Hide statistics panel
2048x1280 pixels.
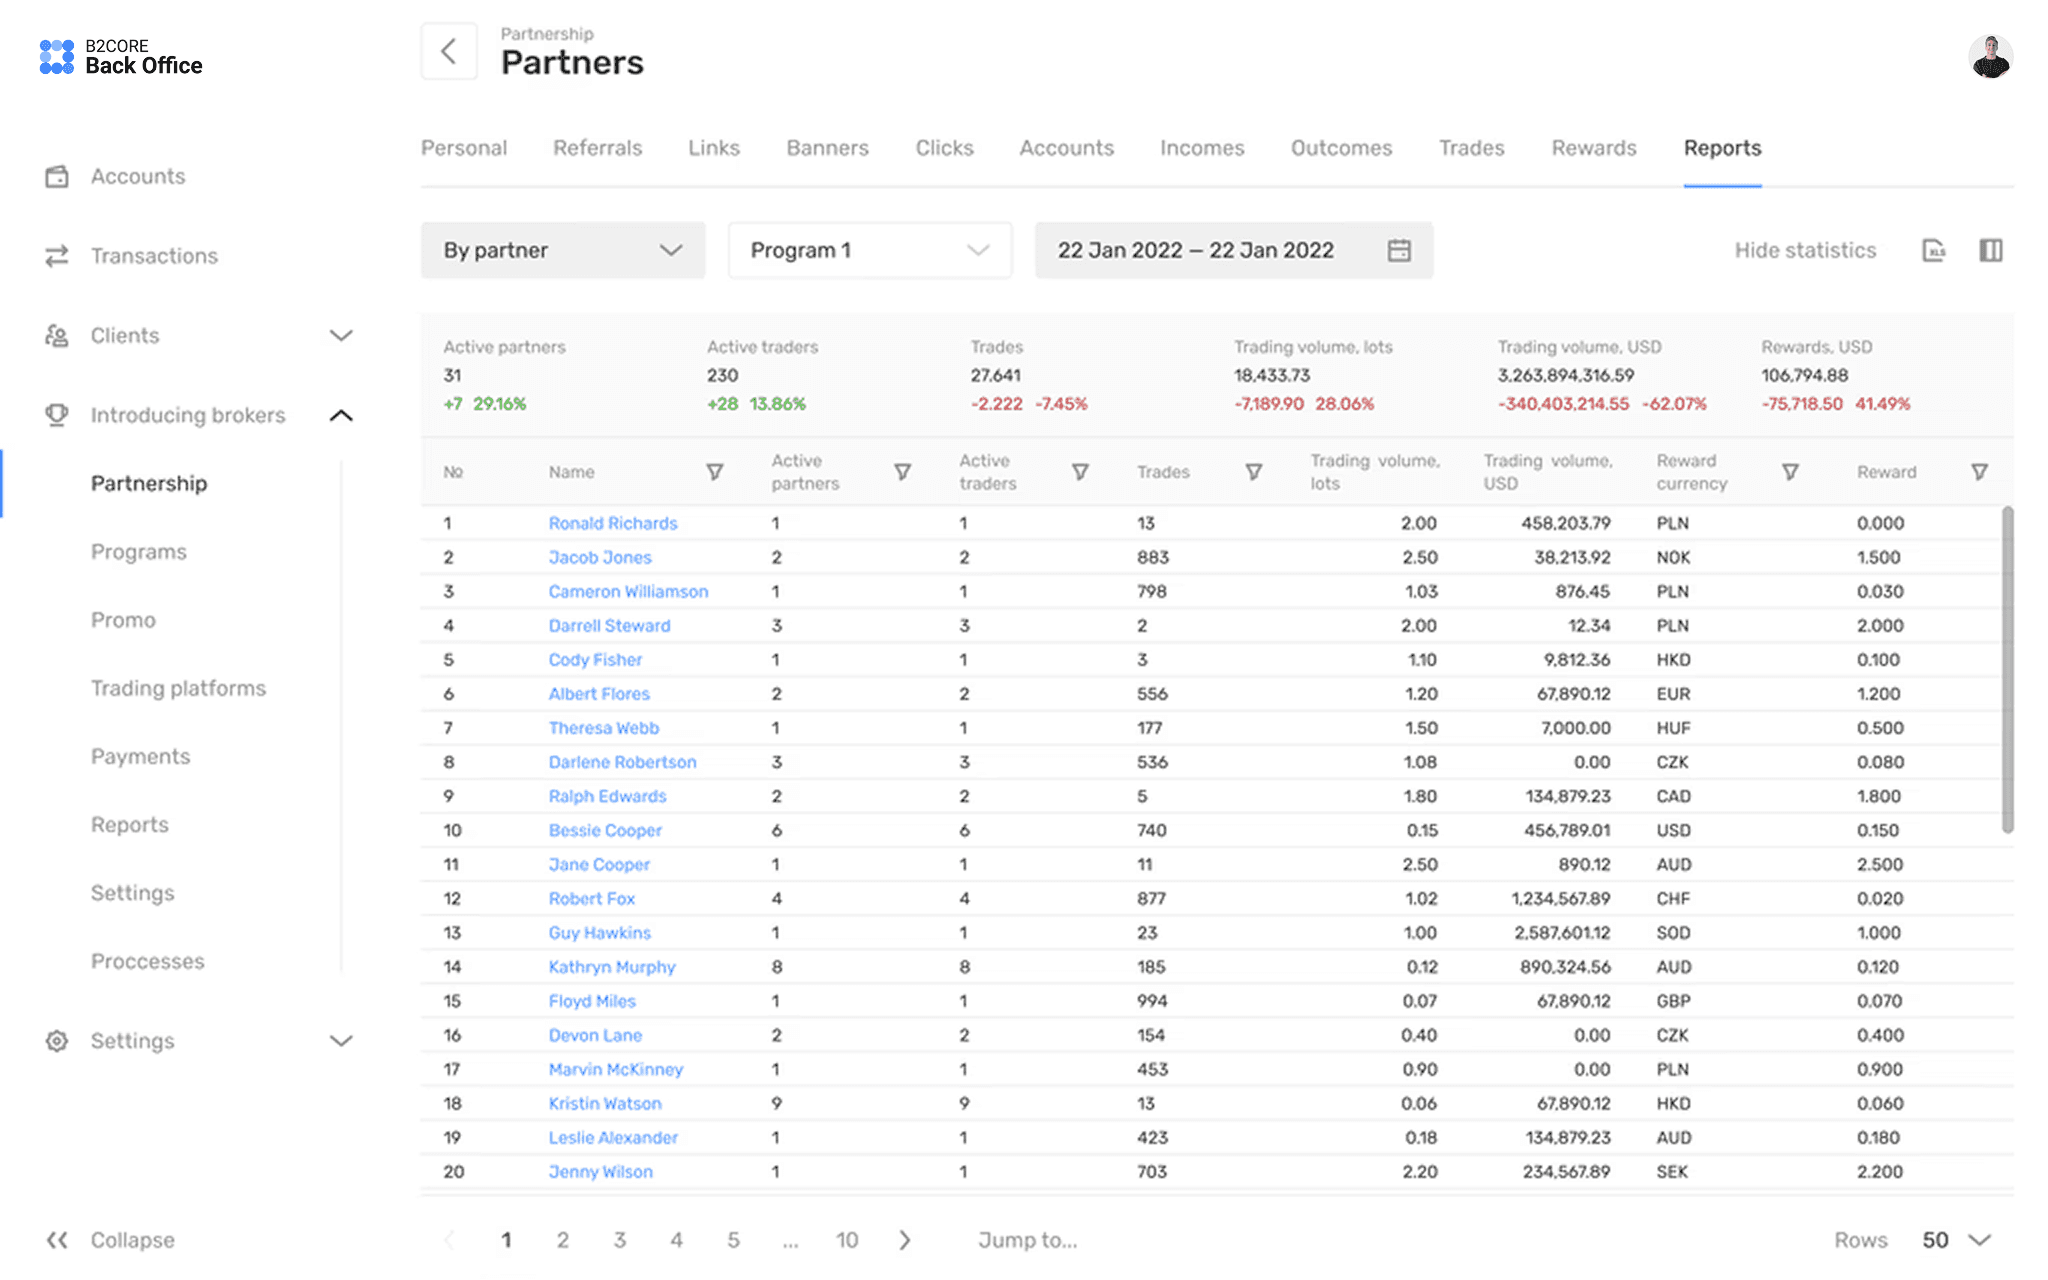(x=1805, y=250)
